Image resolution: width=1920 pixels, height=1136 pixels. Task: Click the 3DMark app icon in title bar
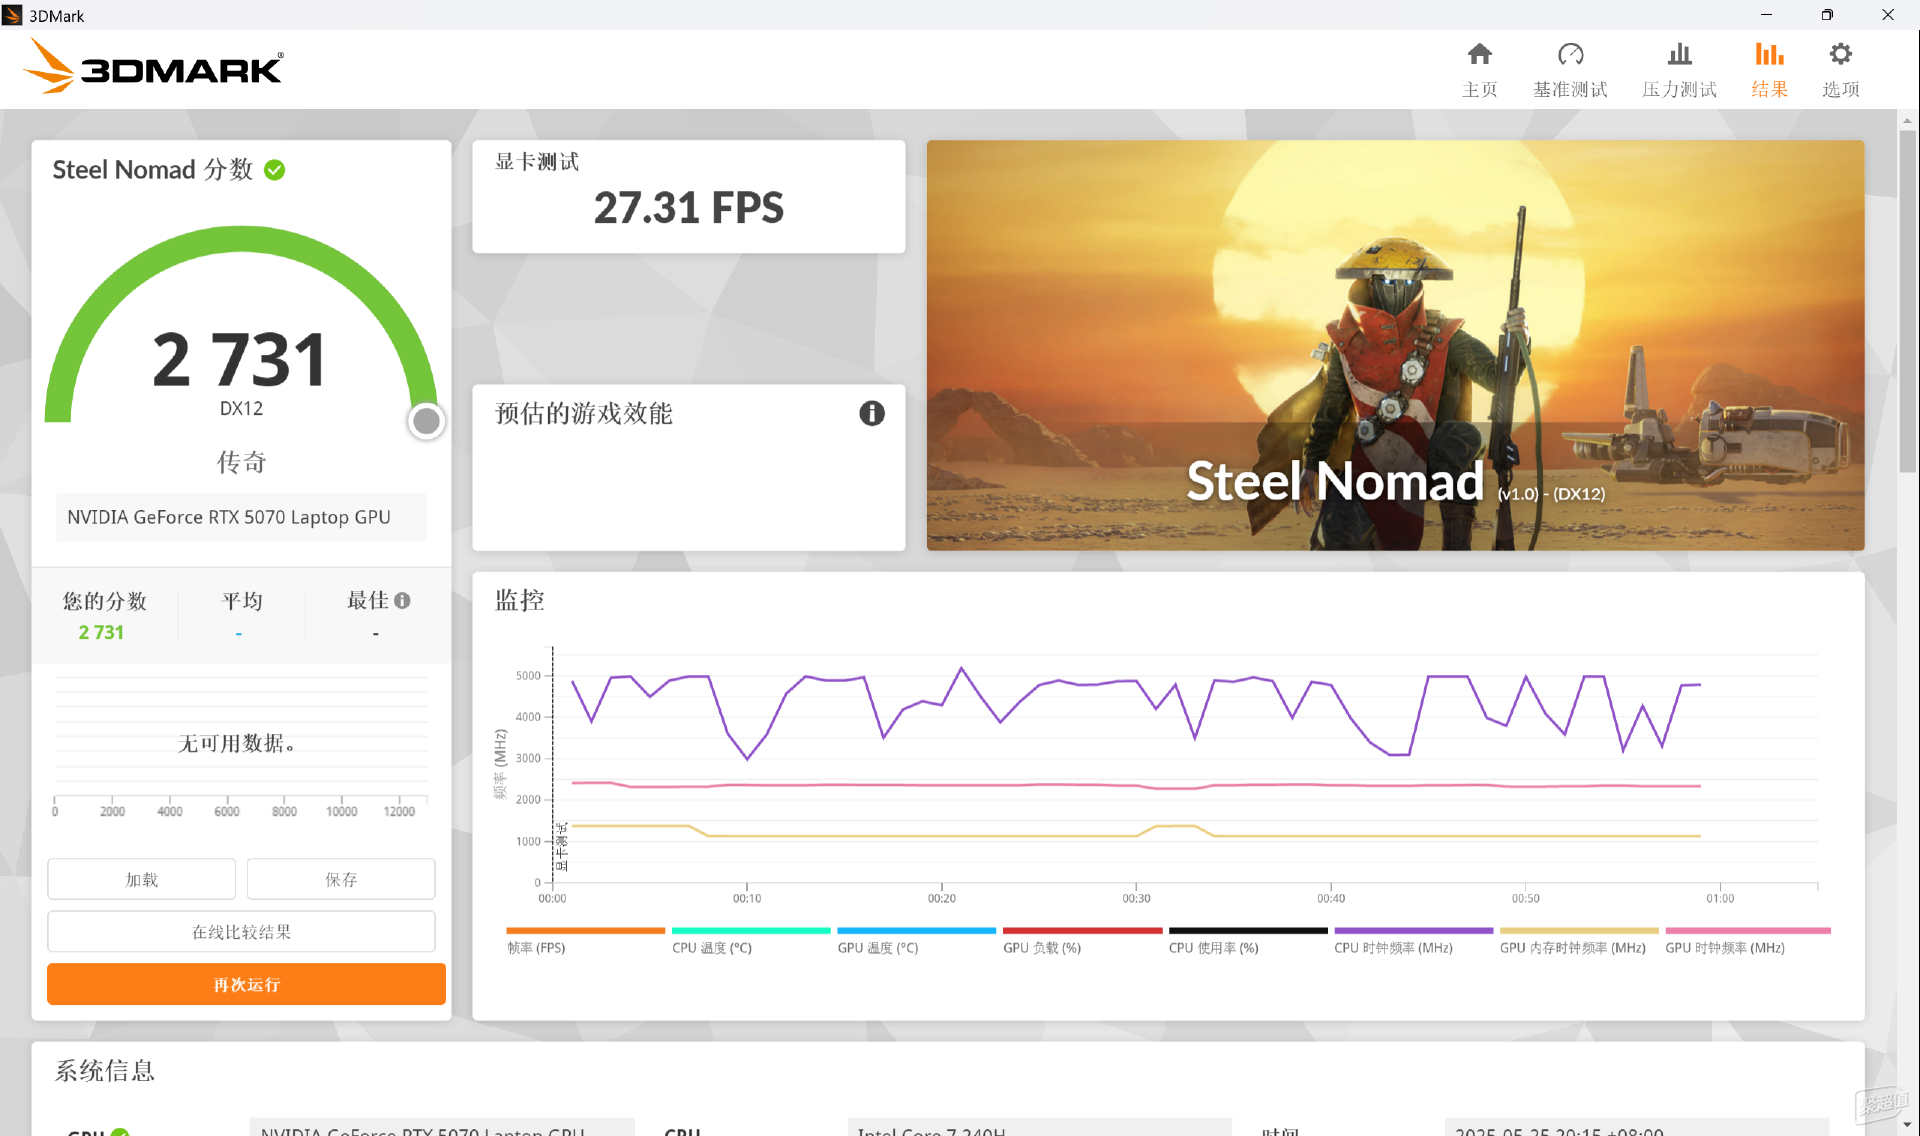(x=13, y=15)
